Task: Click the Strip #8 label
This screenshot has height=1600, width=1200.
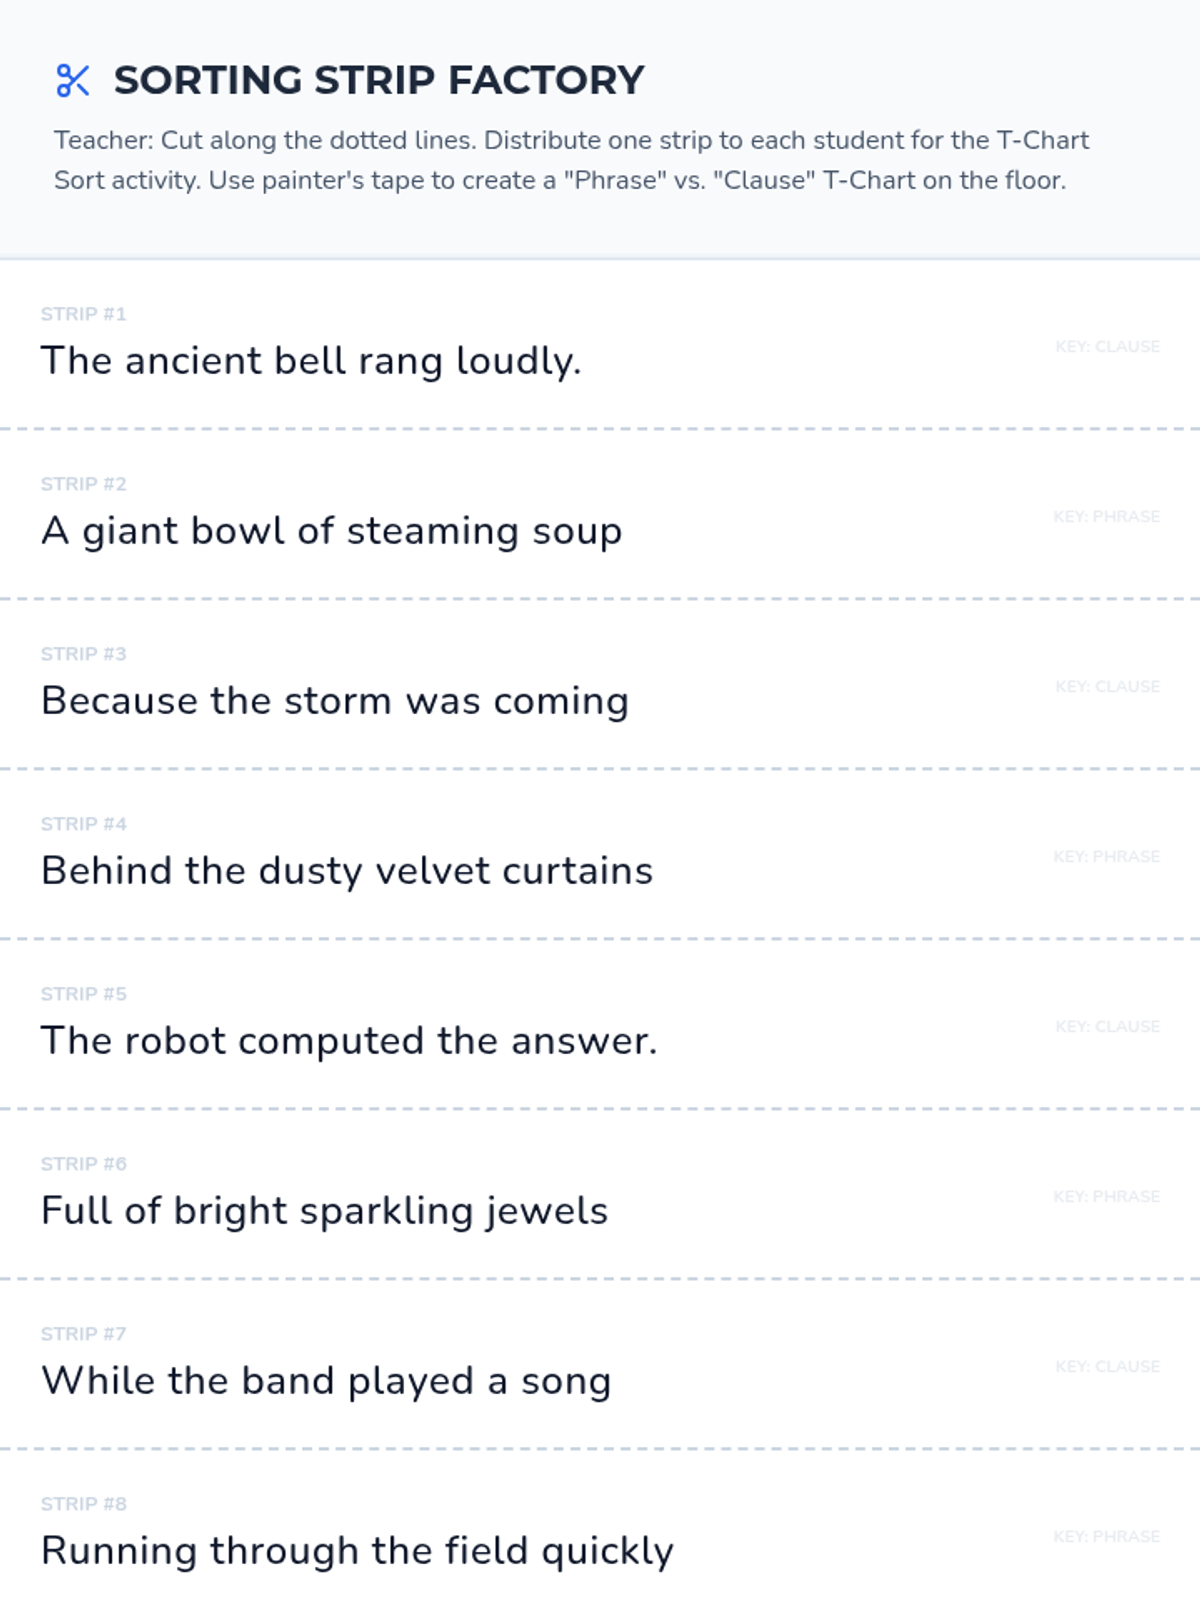Action: (83, 1504)
